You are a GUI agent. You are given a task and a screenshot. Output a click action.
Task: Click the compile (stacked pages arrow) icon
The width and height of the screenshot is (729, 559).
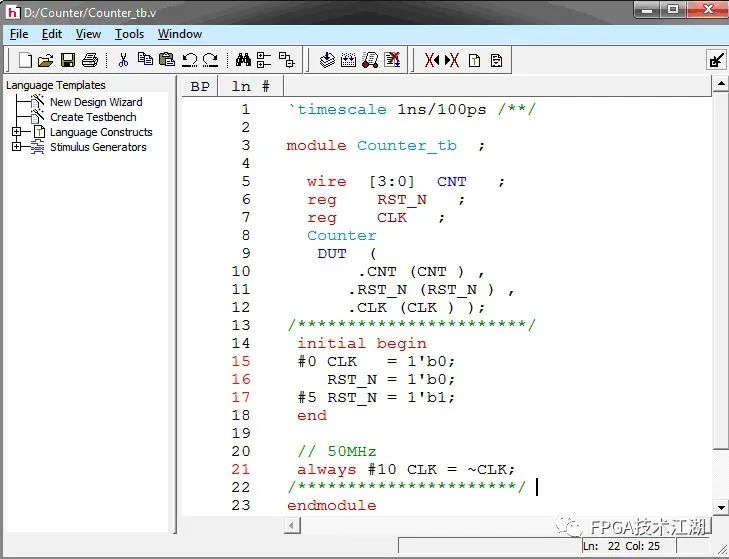tap(327, 60)
